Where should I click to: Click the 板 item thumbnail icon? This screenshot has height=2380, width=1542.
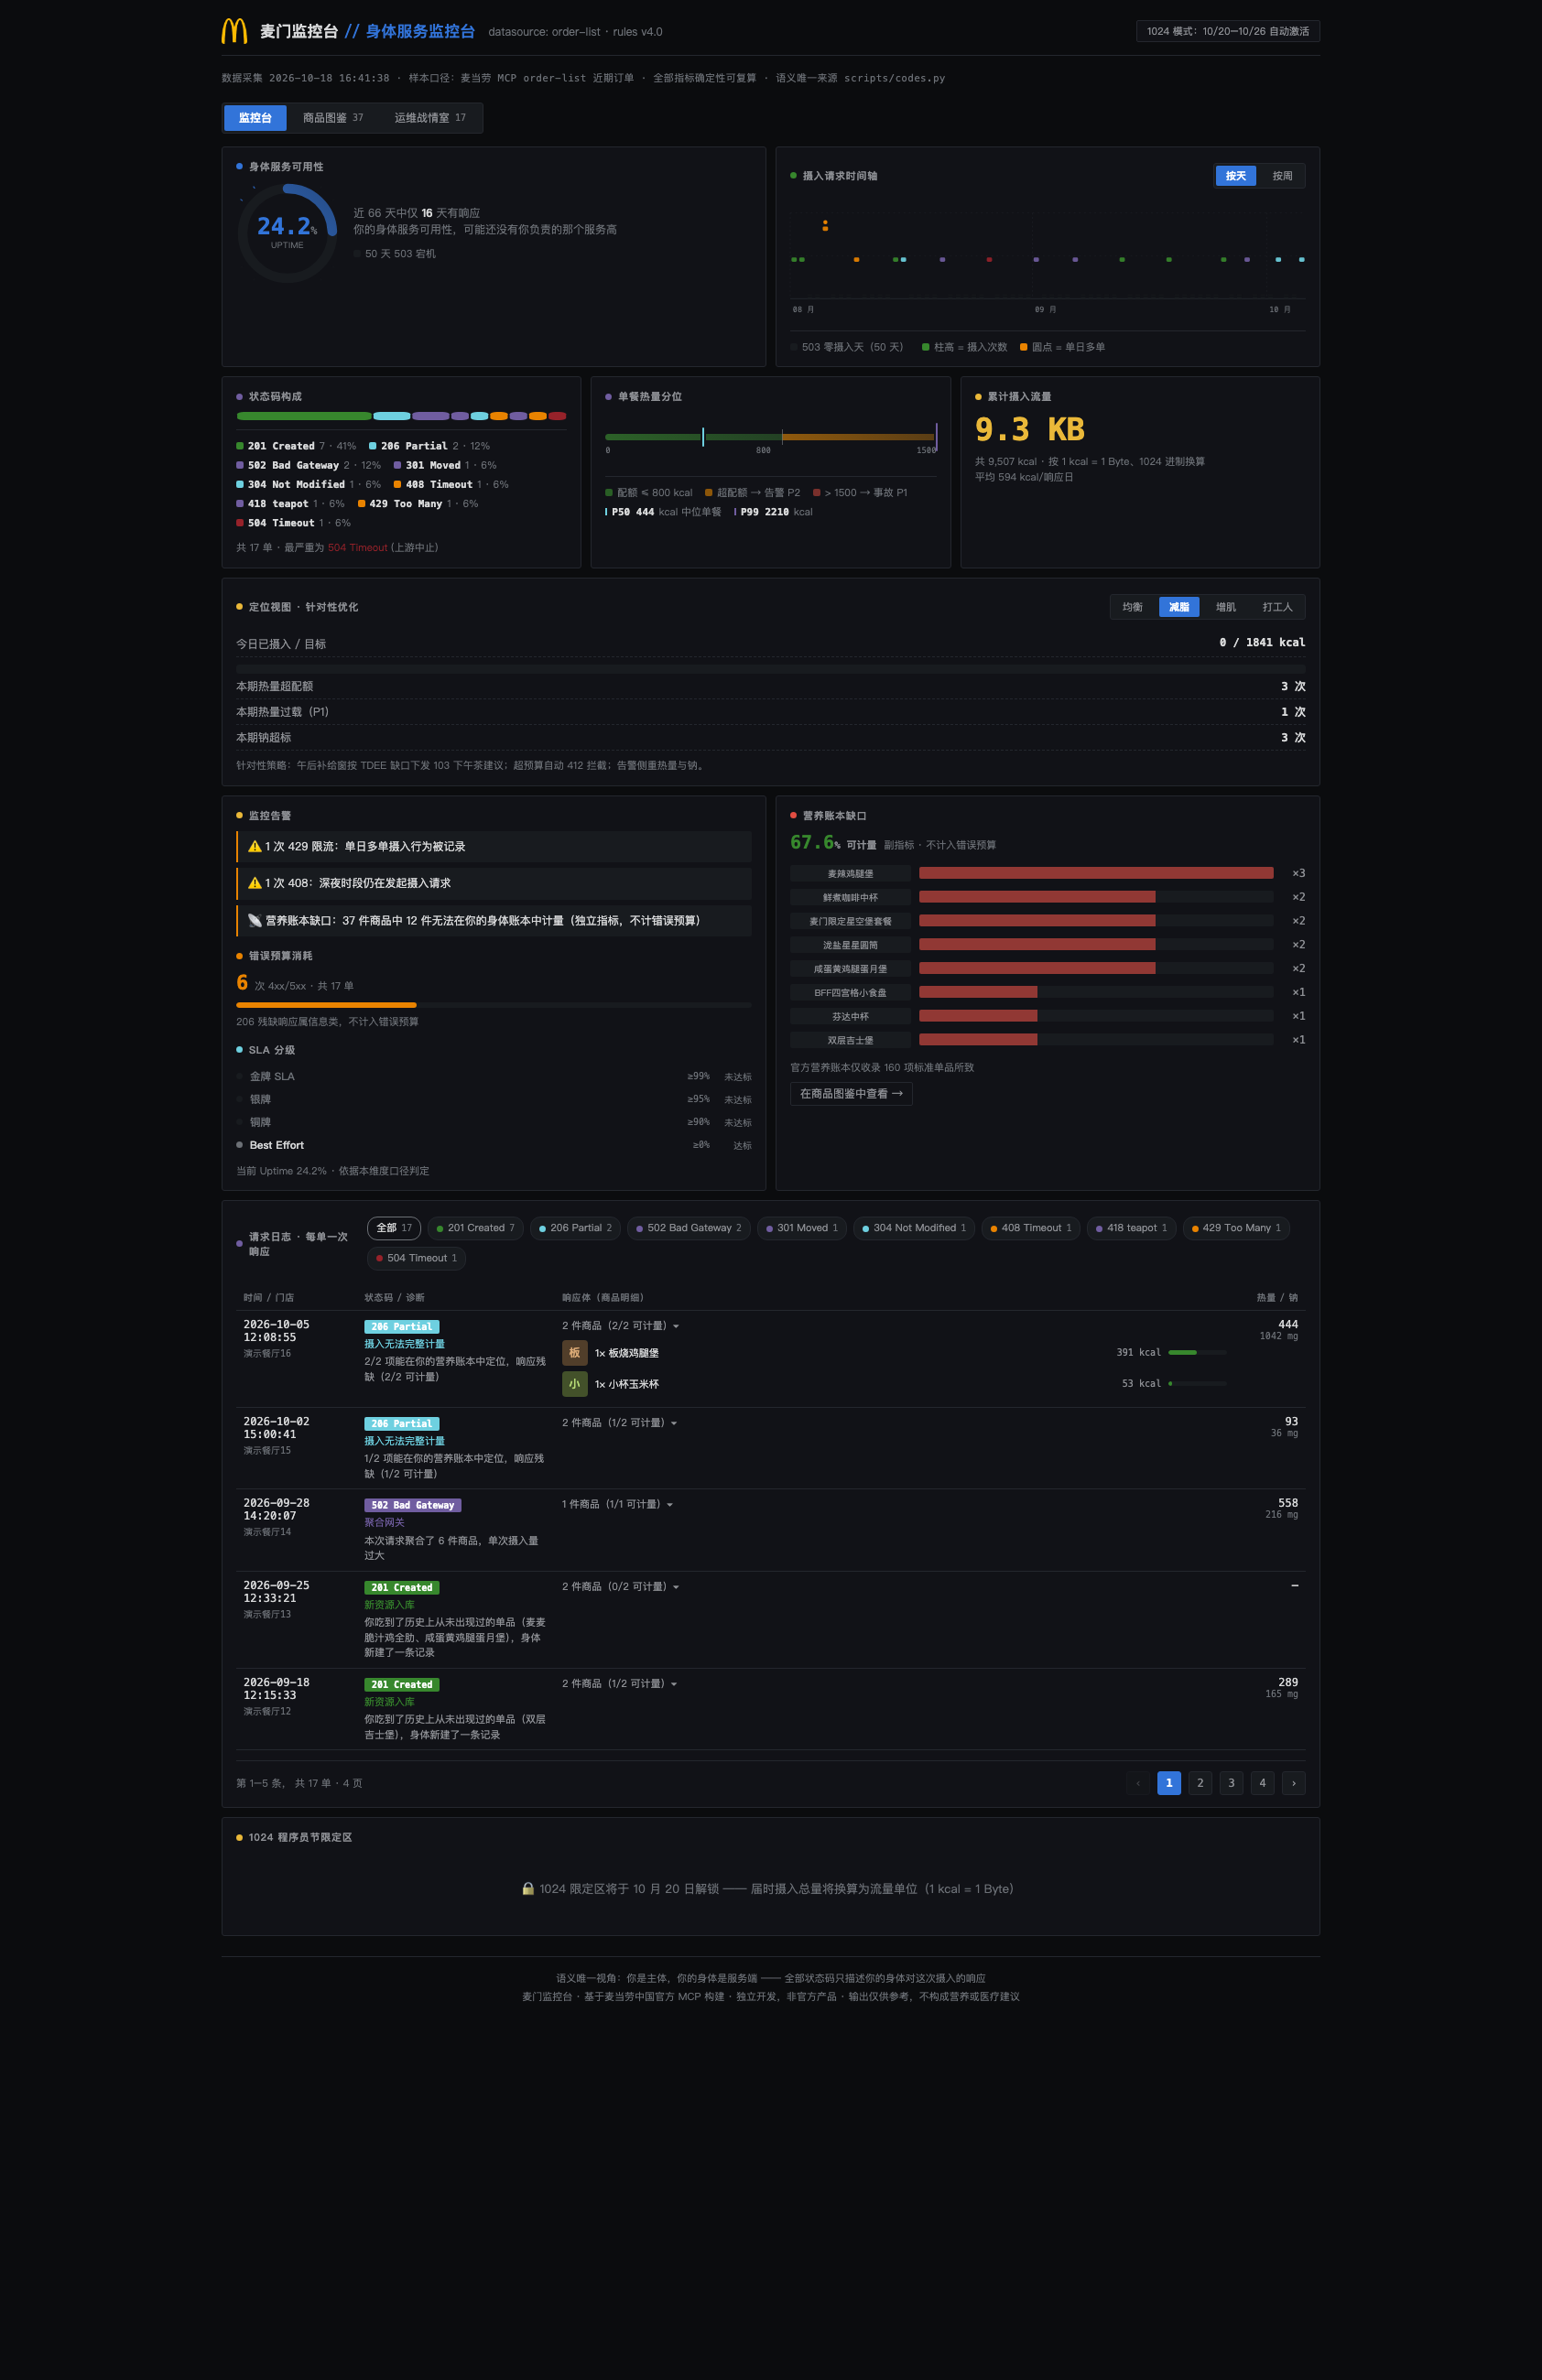574,1353
